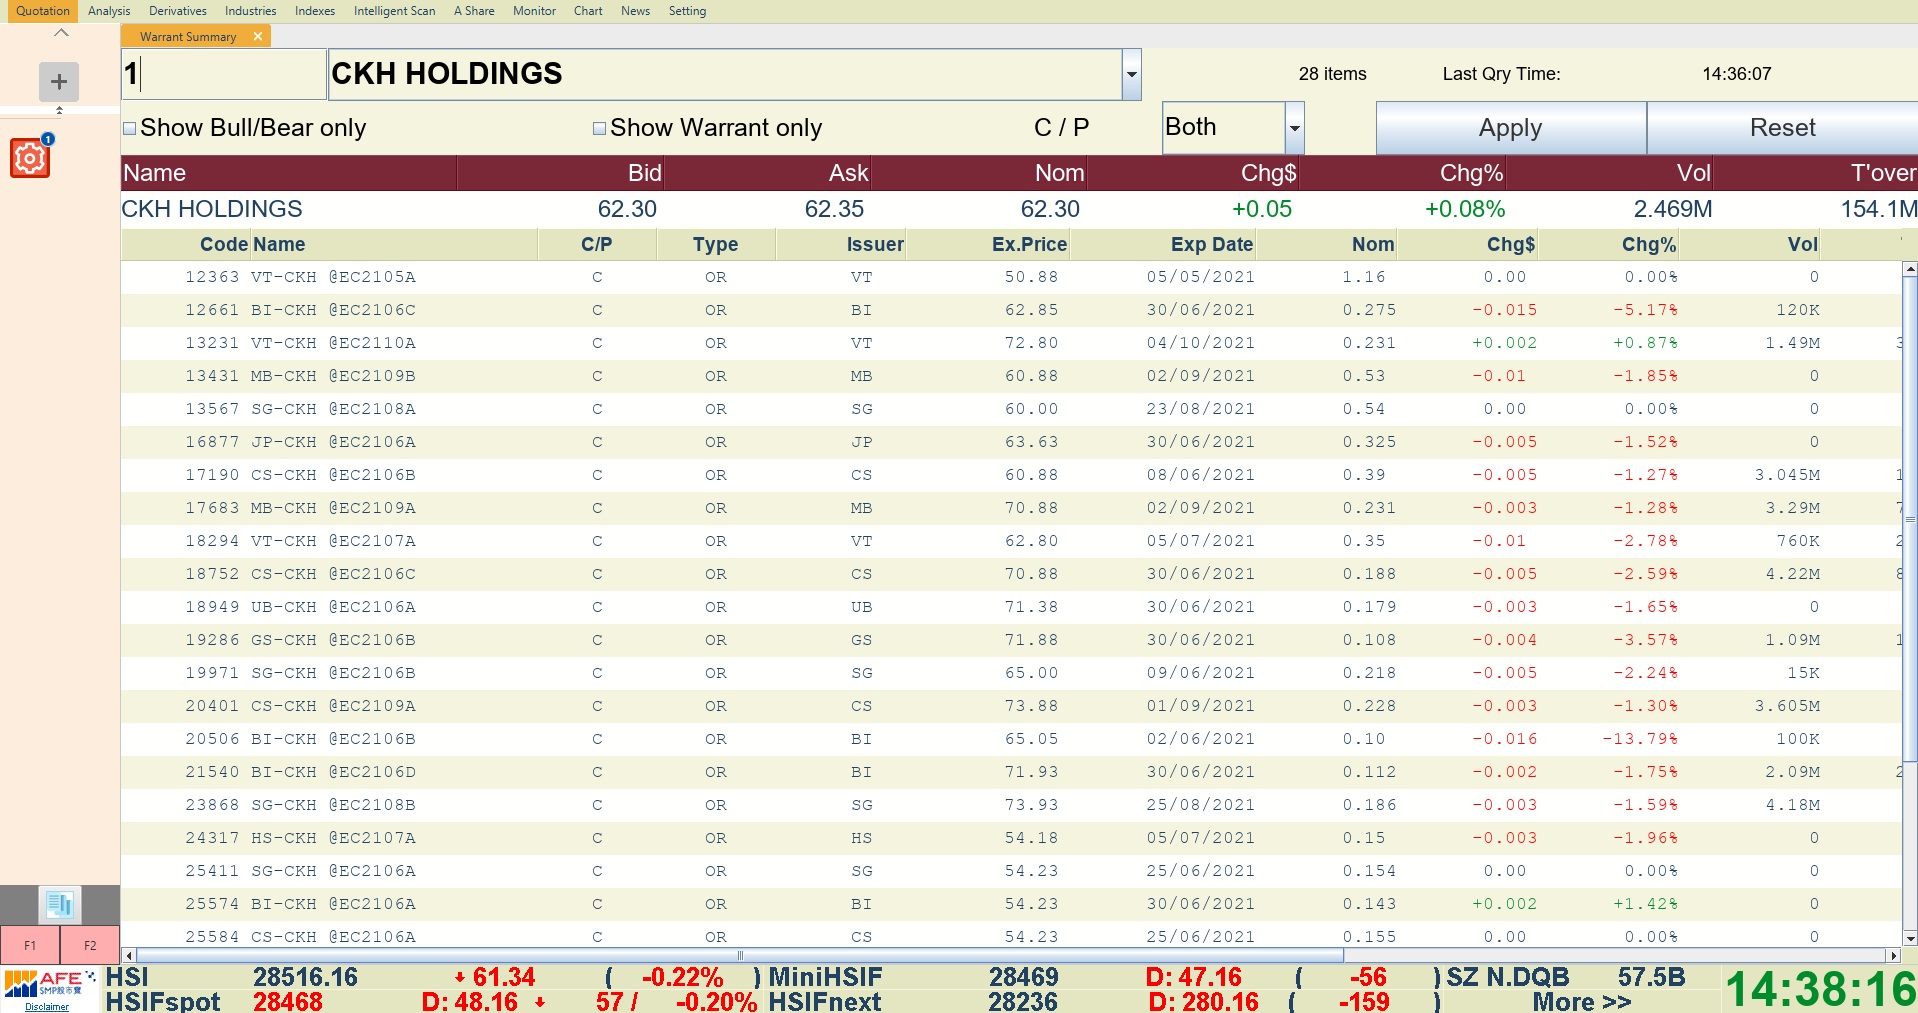Click the plus add-panel icon
This screenshot has height=1013, width=1918.
pos(59,82)
